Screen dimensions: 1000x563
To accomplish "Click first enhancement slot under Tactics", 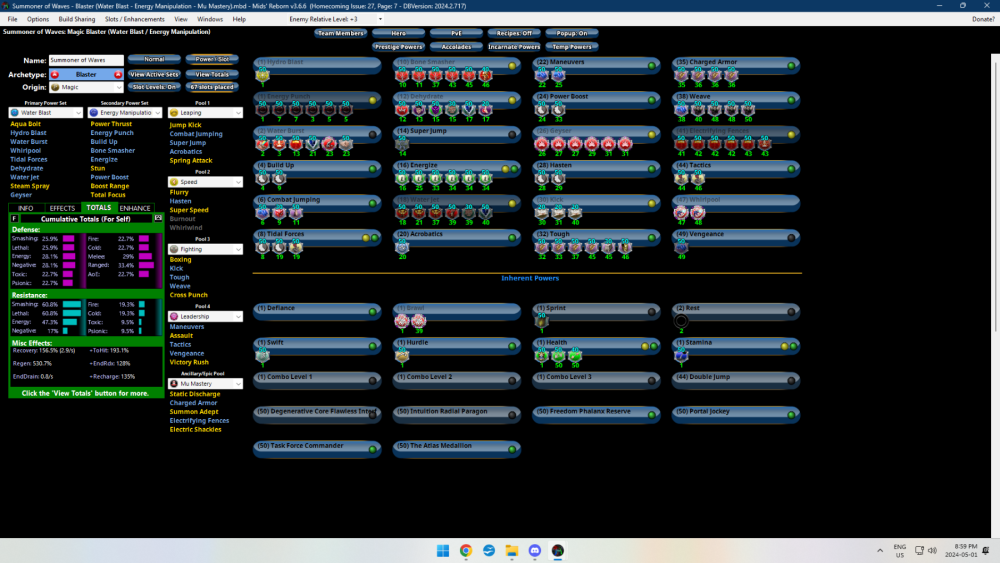I will [681, 179].
